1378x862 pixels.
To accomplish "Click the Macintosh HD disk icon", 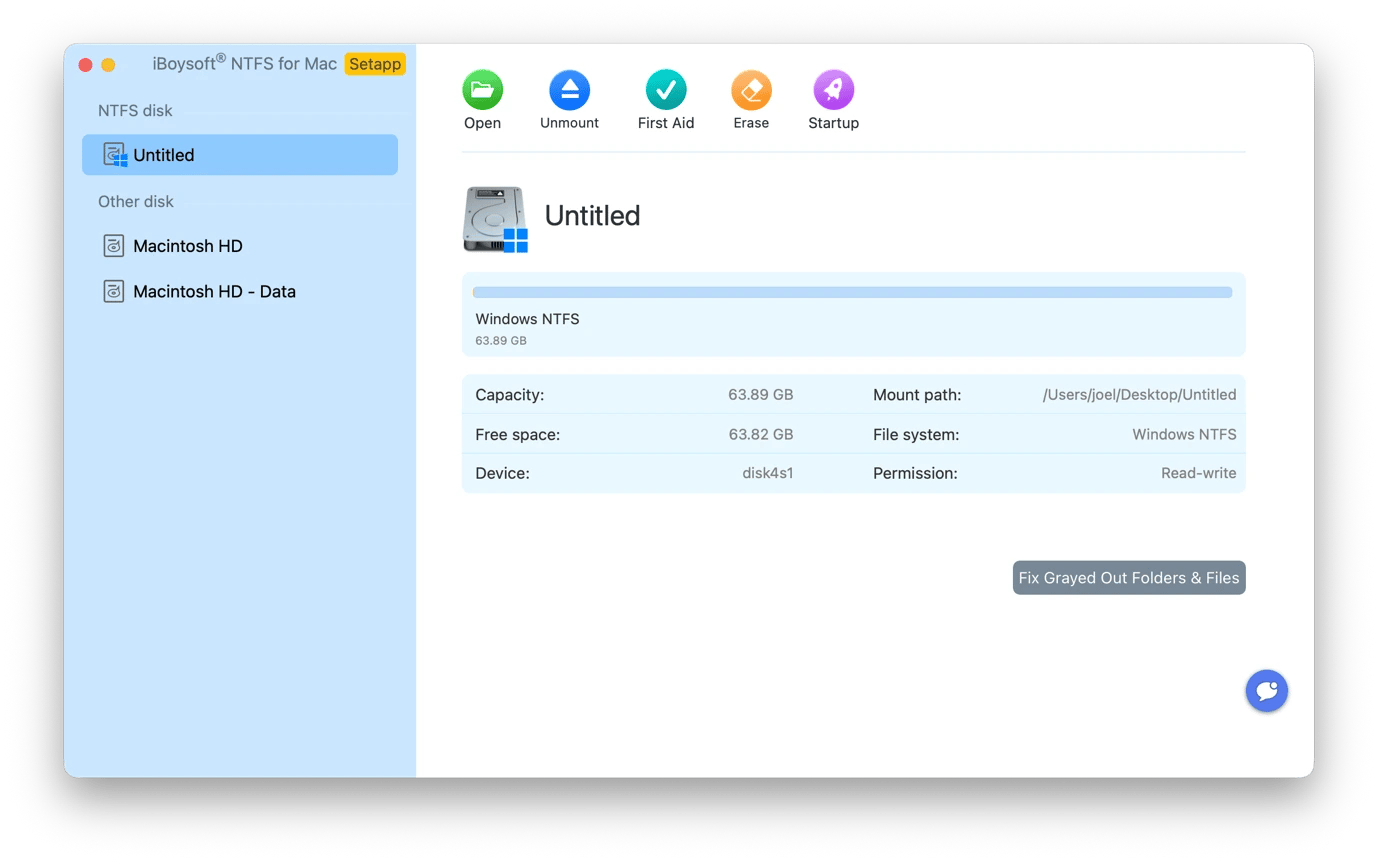I will click(x=114, y=246).
